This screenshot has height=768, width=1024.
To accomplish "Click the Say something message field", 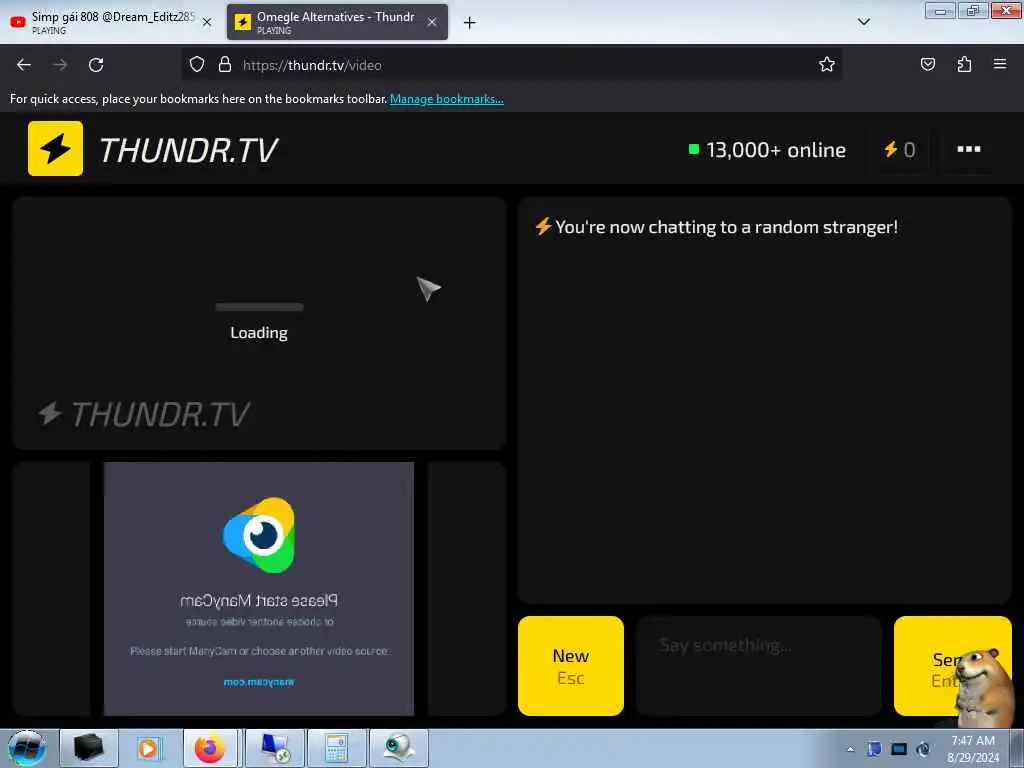I will [759, 665].
